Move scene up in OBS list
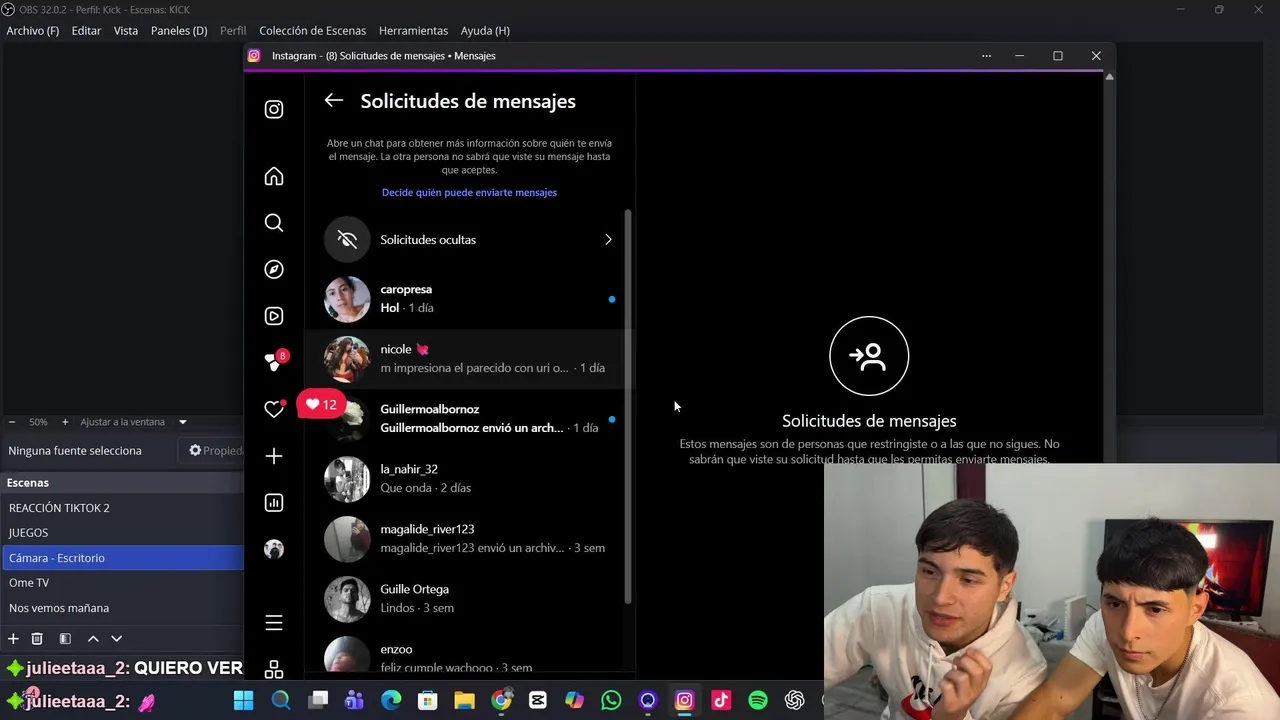Screen dimensions: 1280x720 pos(93,638)
